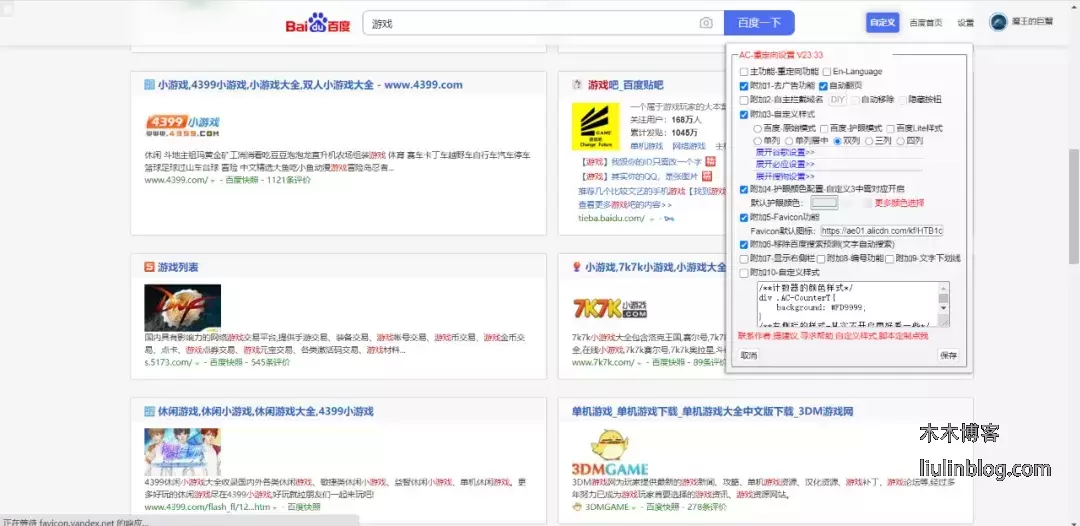
Task: Toggle 附加5-Favicon功能 checkbox
Action: [744, 217]
